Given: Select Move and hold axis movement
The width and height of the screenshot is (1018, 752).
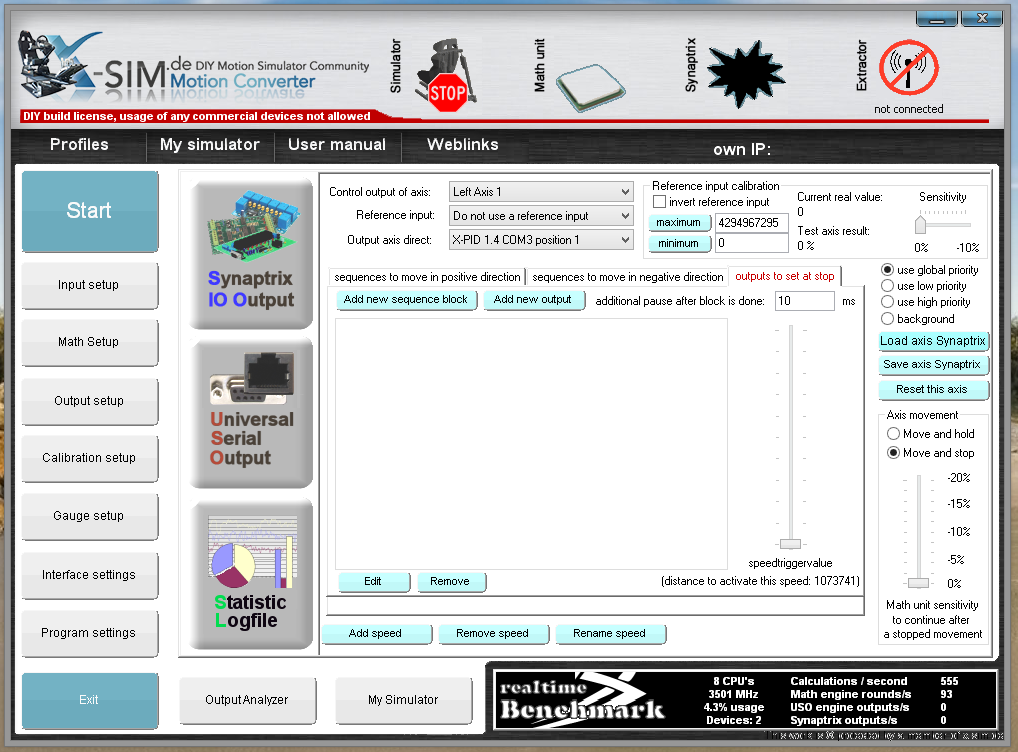Looking at the screenshot, I should pos(893,434).
